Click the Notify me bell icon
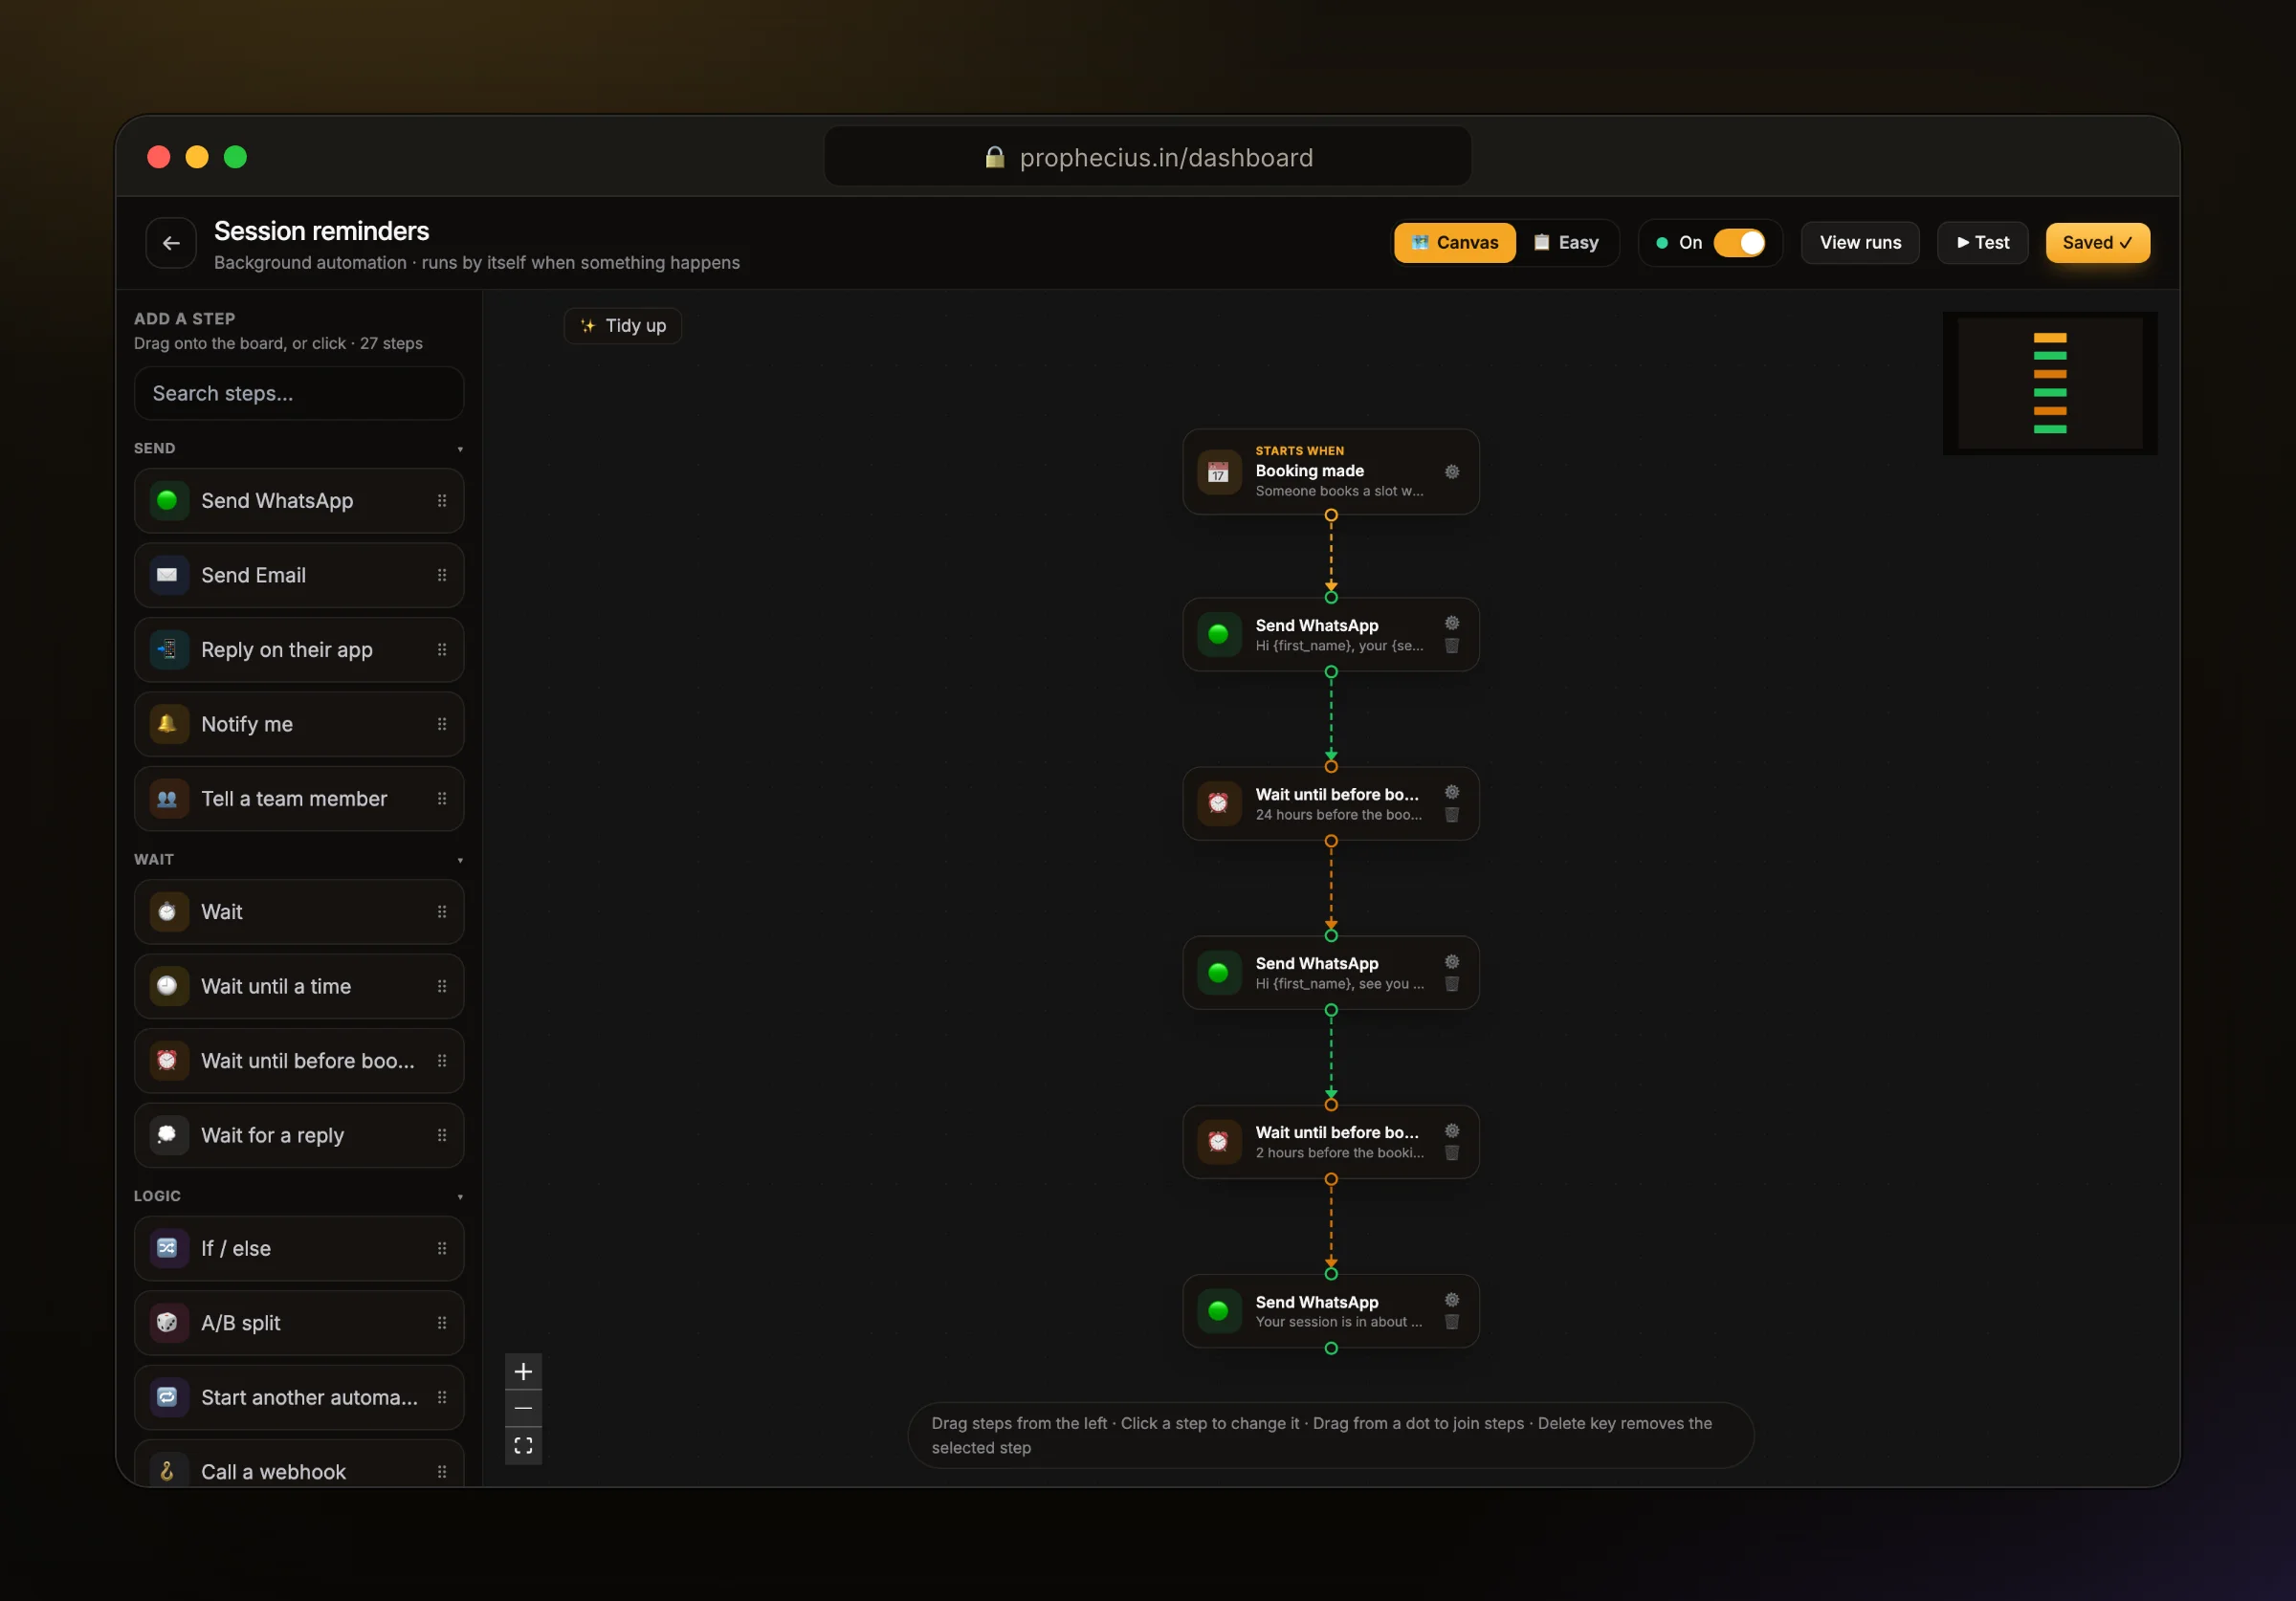The image size is (2296, 1601). pyautogui.click(x=167, y=724)
